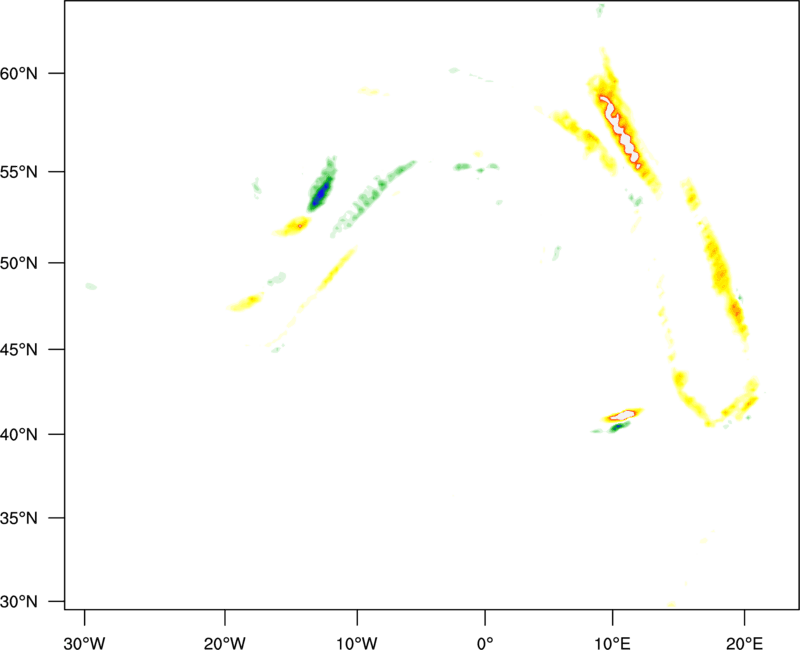Click the small red-outlined patch near 41°N 11°E
Viewport: 800px width, 650px height.
(622, 415)
